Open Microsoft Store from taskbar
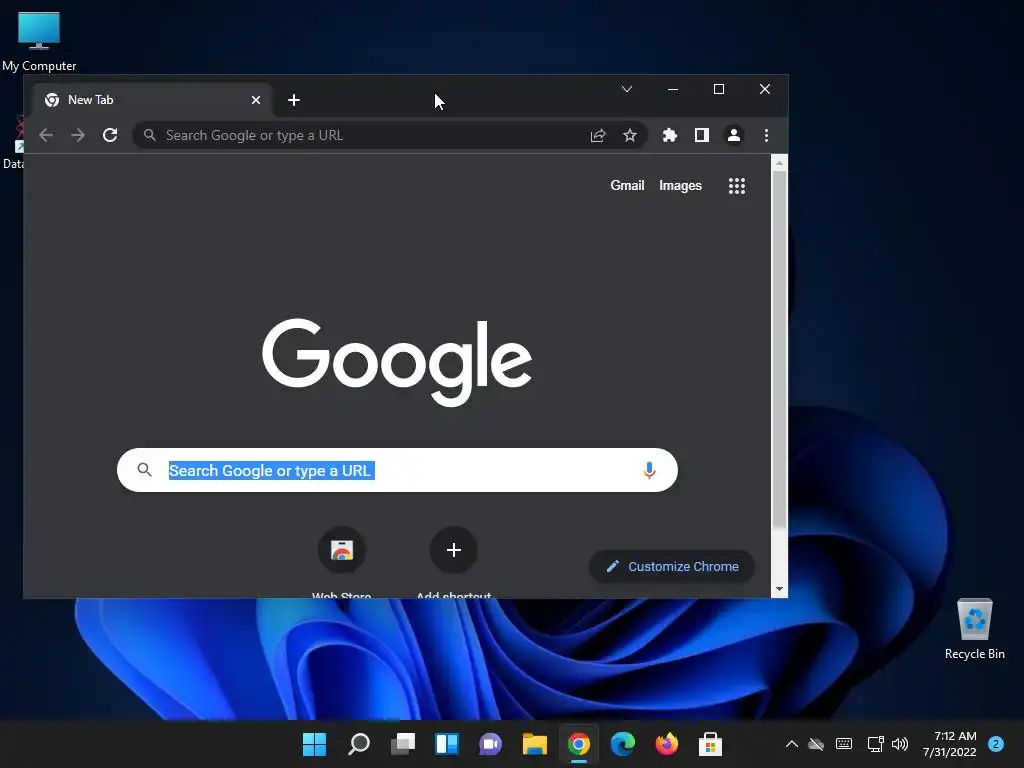This screenshot has height=768, width=1024. pos(711,744)
